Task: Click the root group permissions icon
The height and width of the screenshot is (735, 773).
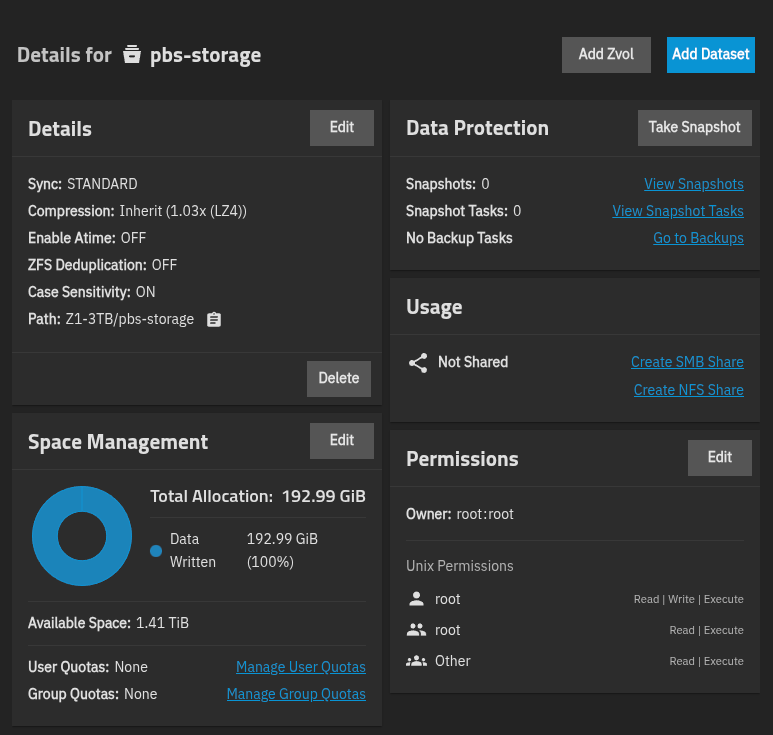Action: 417,630
